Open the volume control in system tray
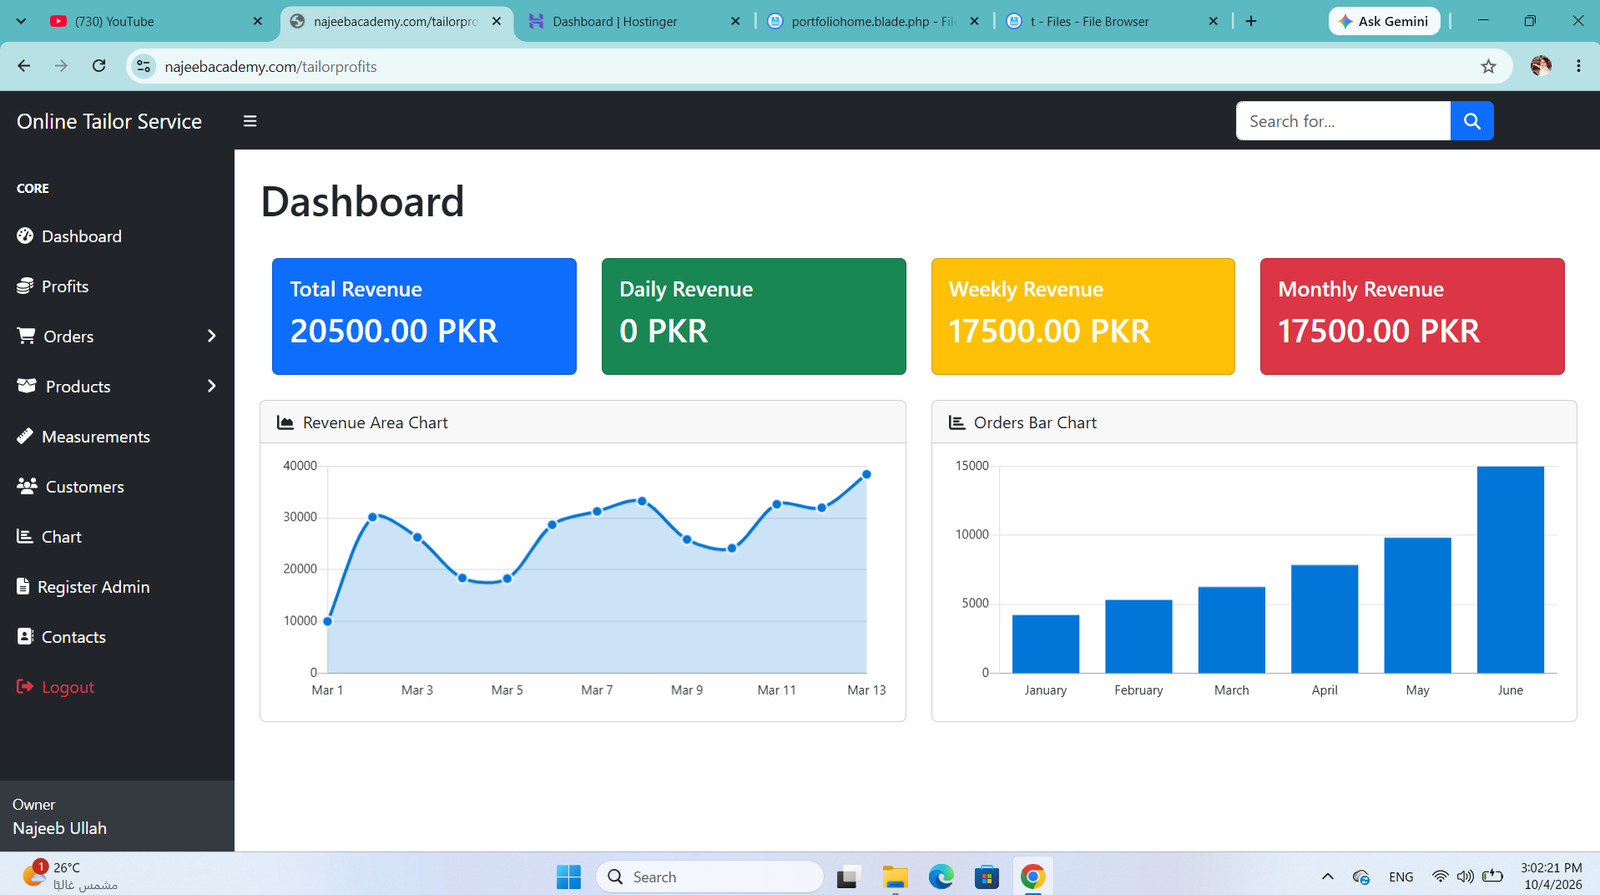 (x=1465, y=877)
